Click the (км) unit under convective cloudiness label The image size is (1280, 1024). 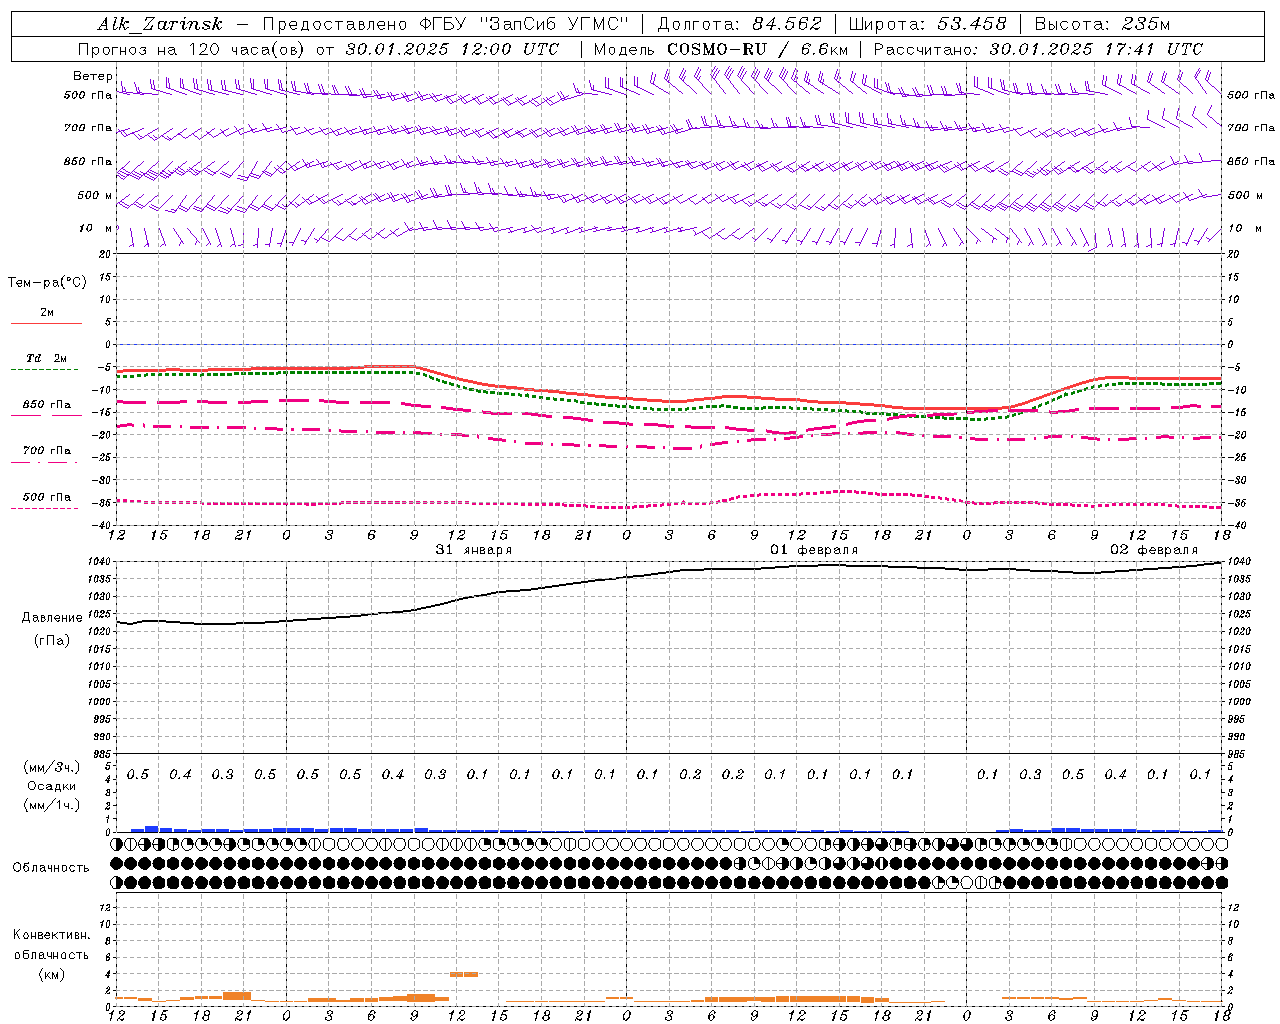coord(52,974)
